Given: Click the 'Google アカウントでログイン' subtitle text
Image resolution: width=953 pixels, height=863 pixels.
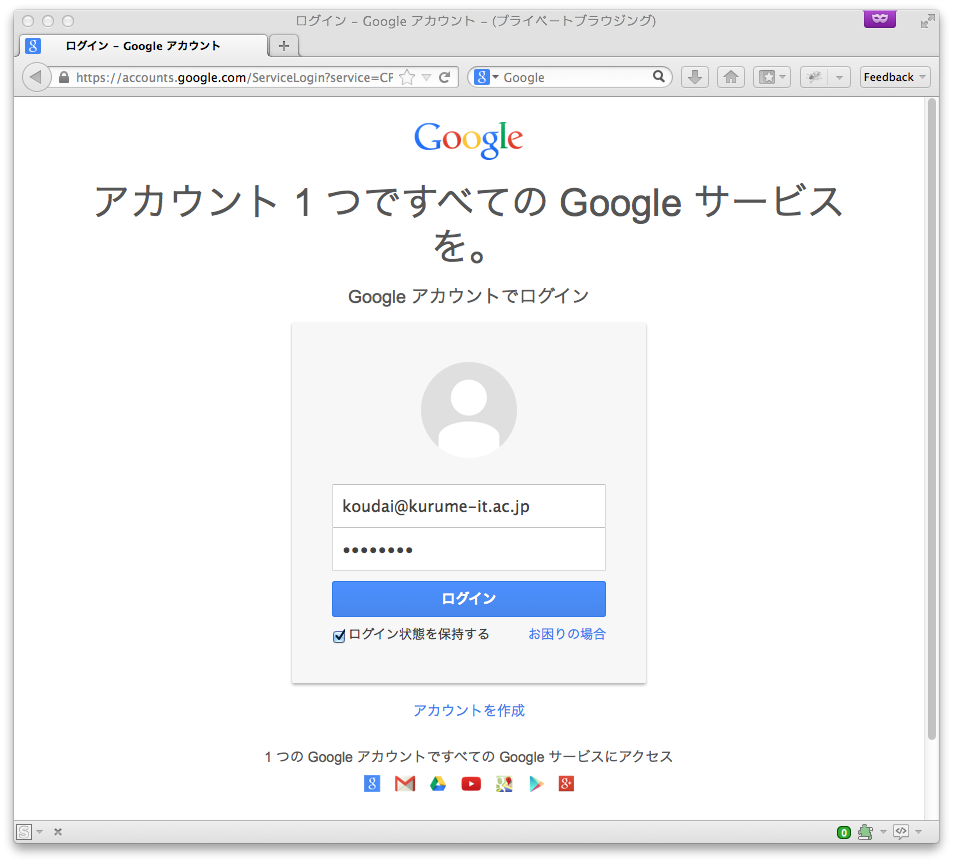Looking at the screenshot, I should coord(469,296).
